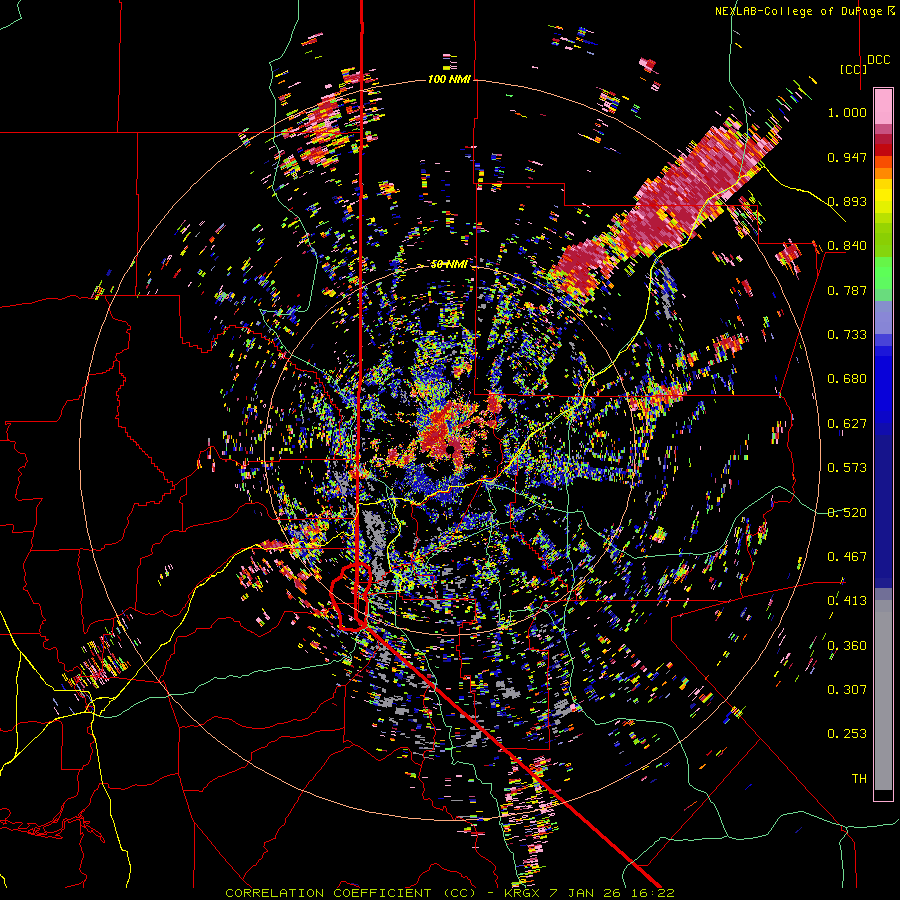
Task: Click the DCC product label
Action: point(878,60)
